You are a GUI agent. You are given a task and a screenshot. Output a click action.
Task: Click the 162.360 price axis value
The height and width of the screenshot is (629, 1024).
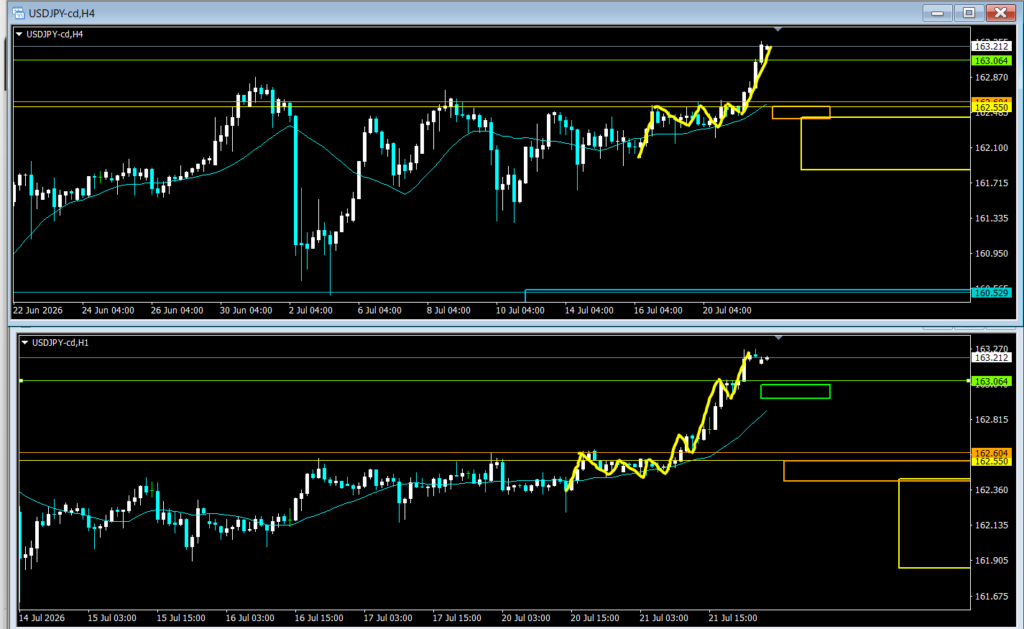[991, 490]
